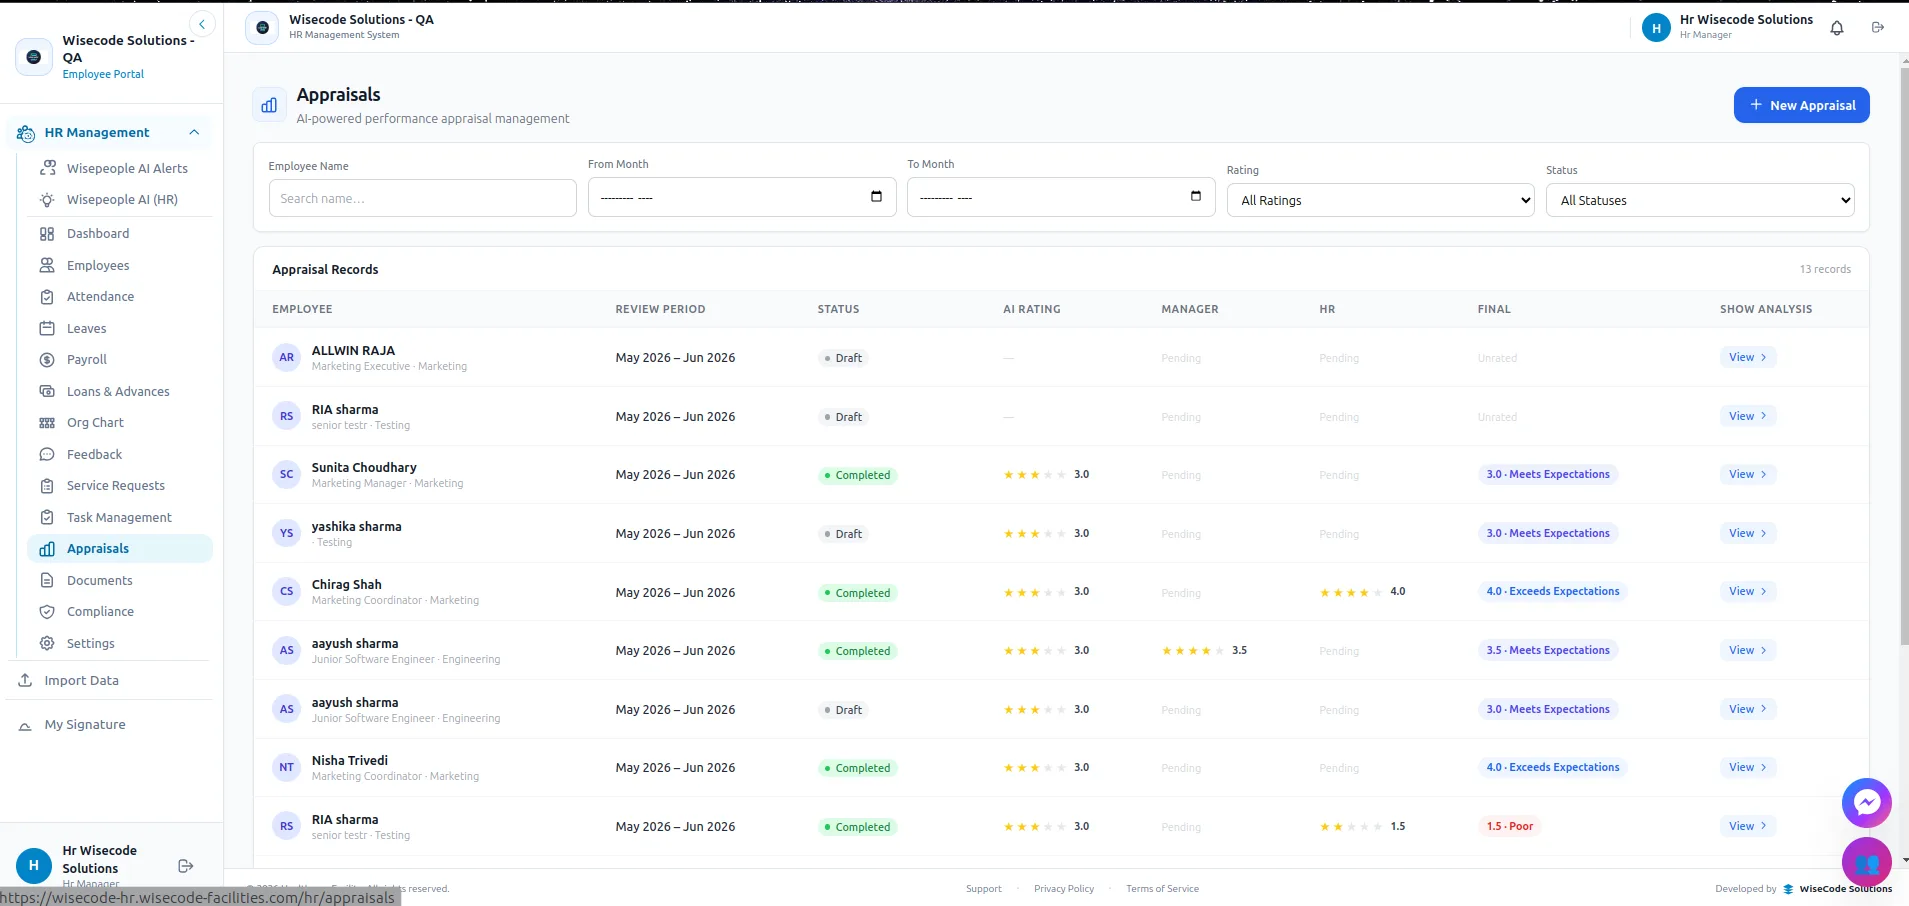Click the Wisecode Solutions logo in header
Screen dimensions: 1909x906
coord(262,27)
